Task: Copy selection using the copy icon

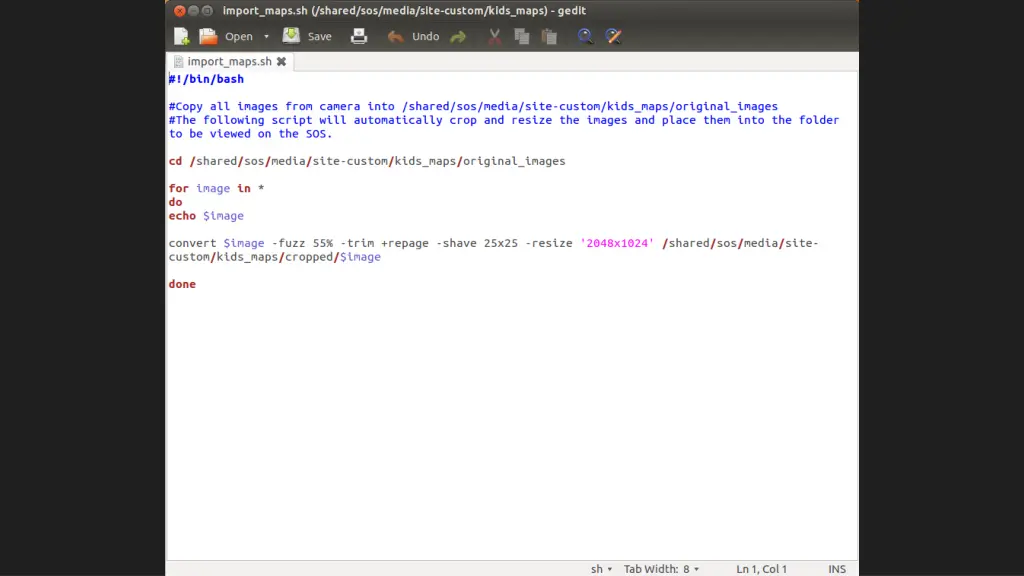Action: [x=522, y=37]
